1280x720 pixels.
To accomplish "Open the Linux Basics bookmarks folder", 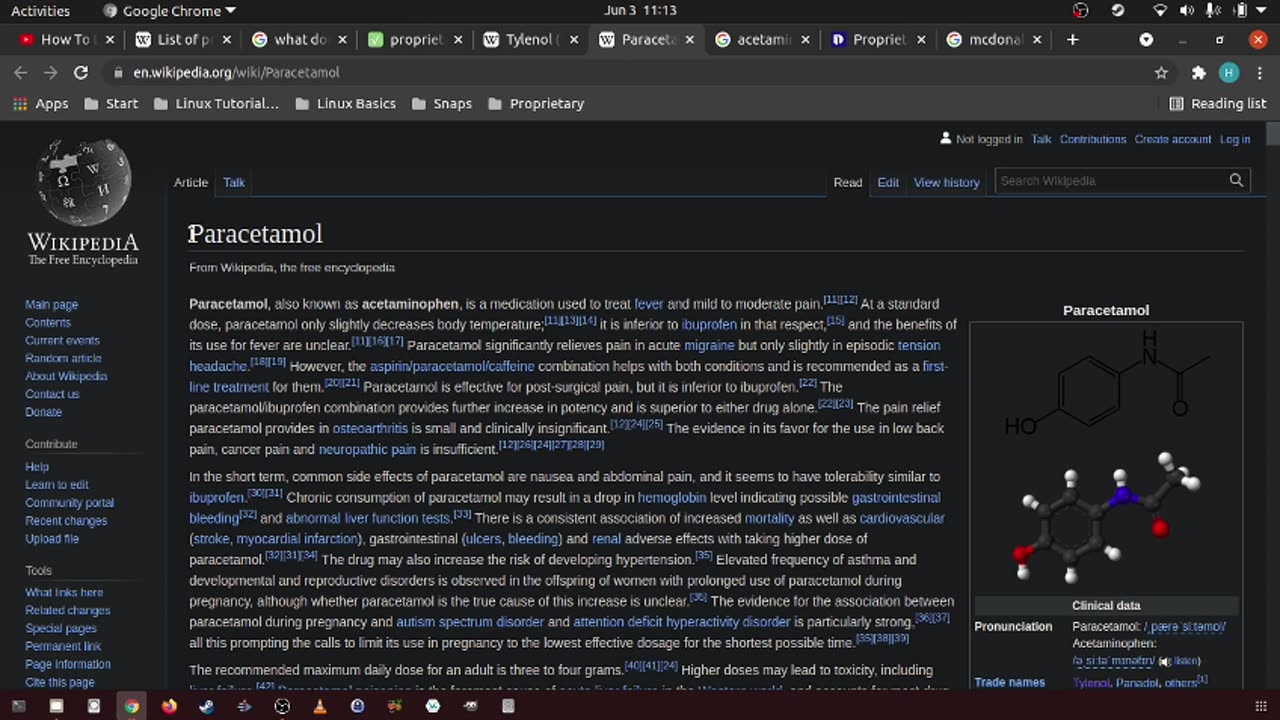I will (x=345, y=103).
